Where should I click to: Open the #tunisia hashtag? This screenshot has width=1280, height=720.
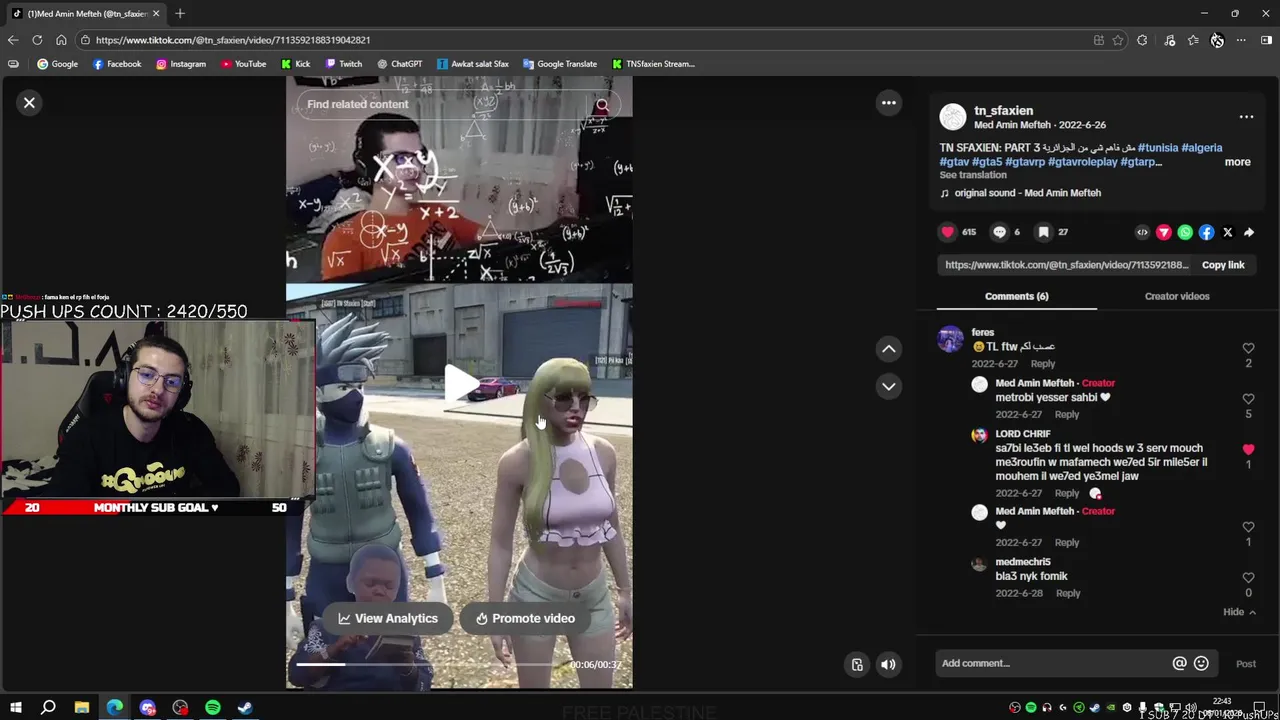[x=1157, y=148]
